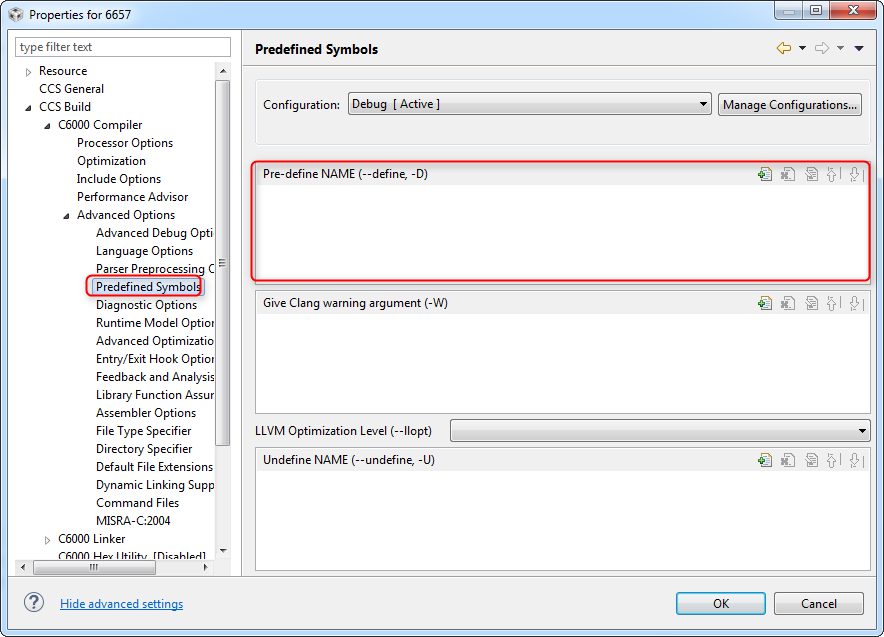Click the Manage Configurations button
This screenshot has height=637, width=884.
(789, 103)
